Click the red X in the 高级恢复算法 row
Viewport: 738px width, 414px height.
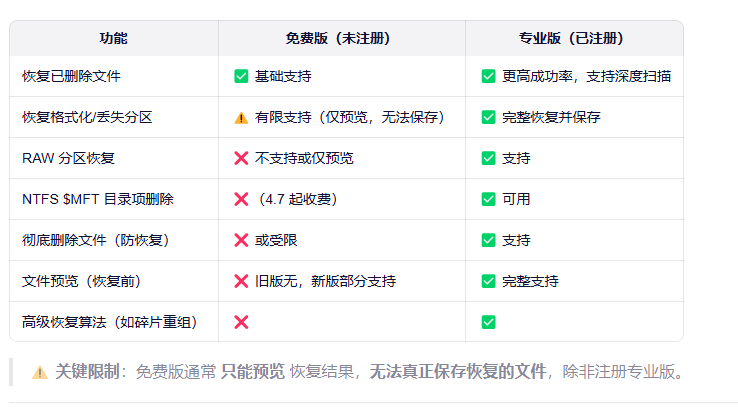pos(241,322)
